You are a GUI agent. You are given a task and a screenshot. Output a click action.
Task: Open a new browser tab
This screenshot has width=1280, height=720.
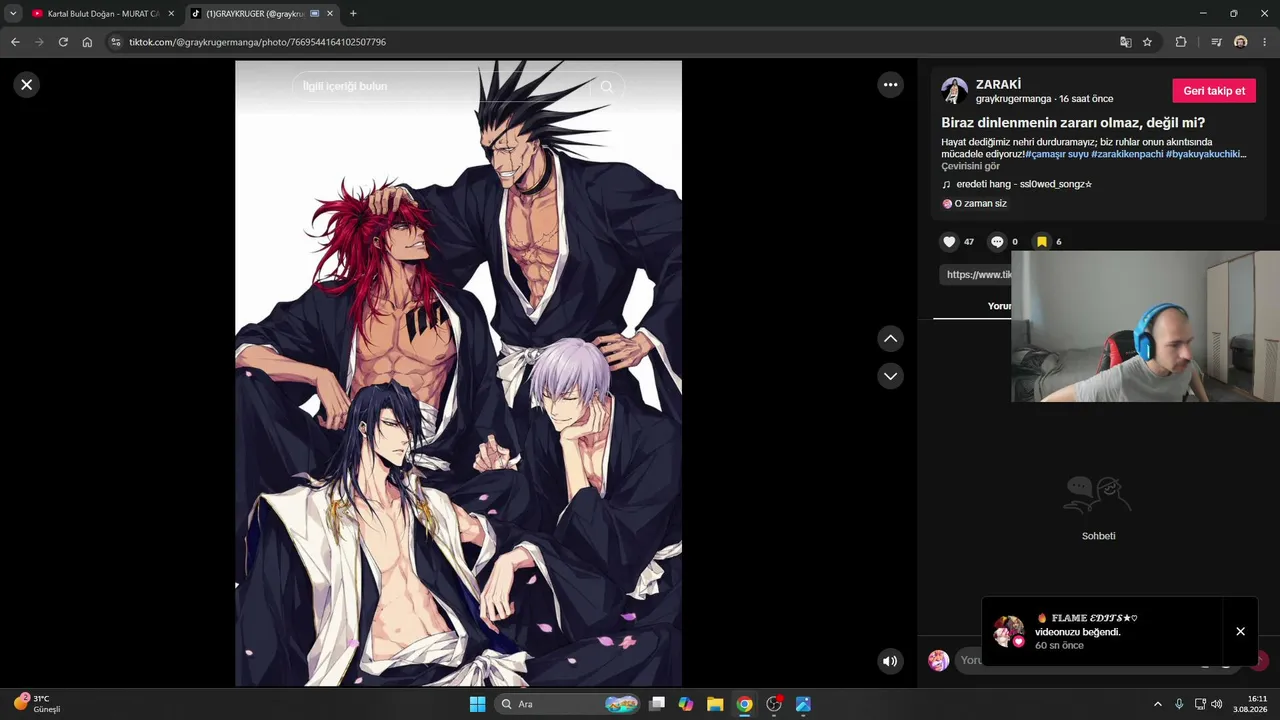[x=353, y=14]
